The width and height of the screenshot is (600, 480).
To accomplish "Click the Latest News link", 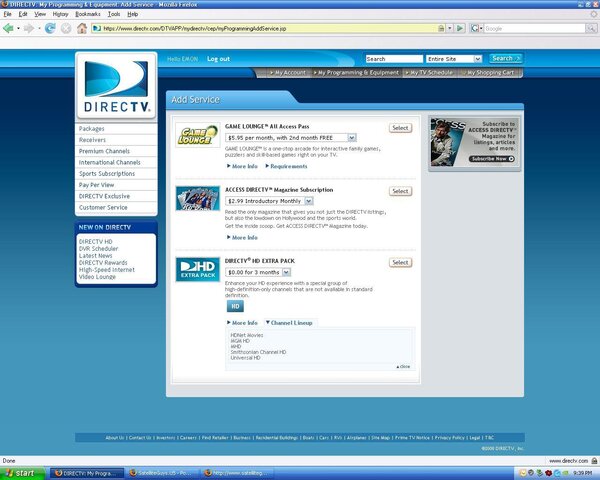I will 96,256.
